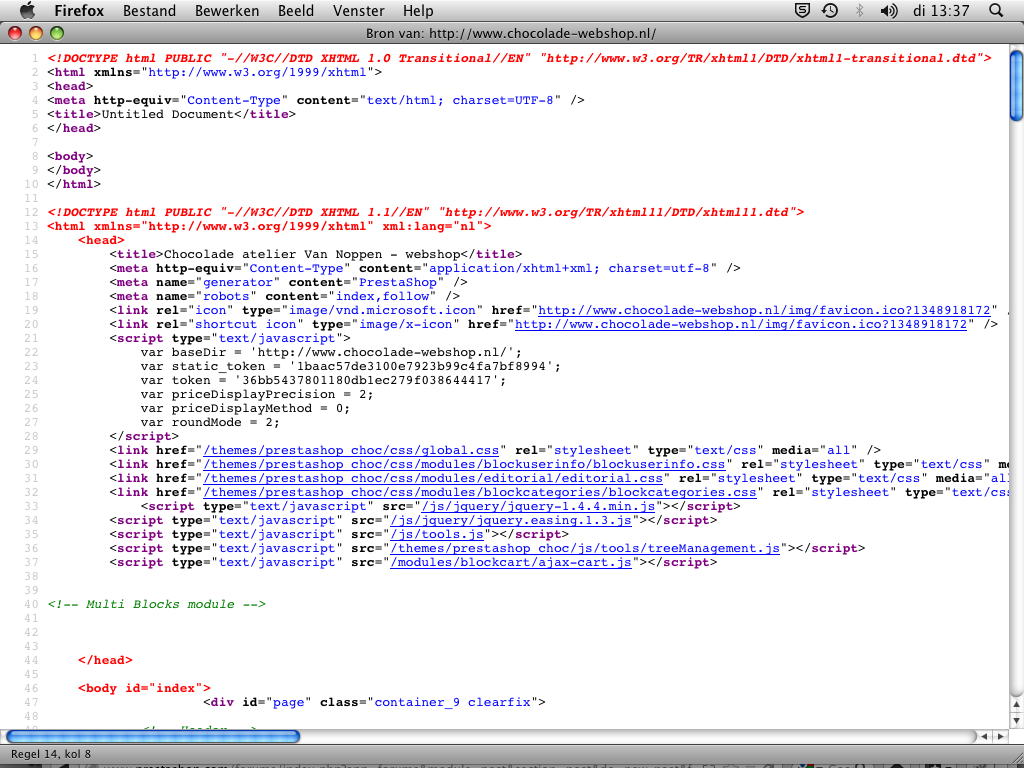Click the horizontal scroll right arrow
1024x768 pixels.
coord(1000,737)
